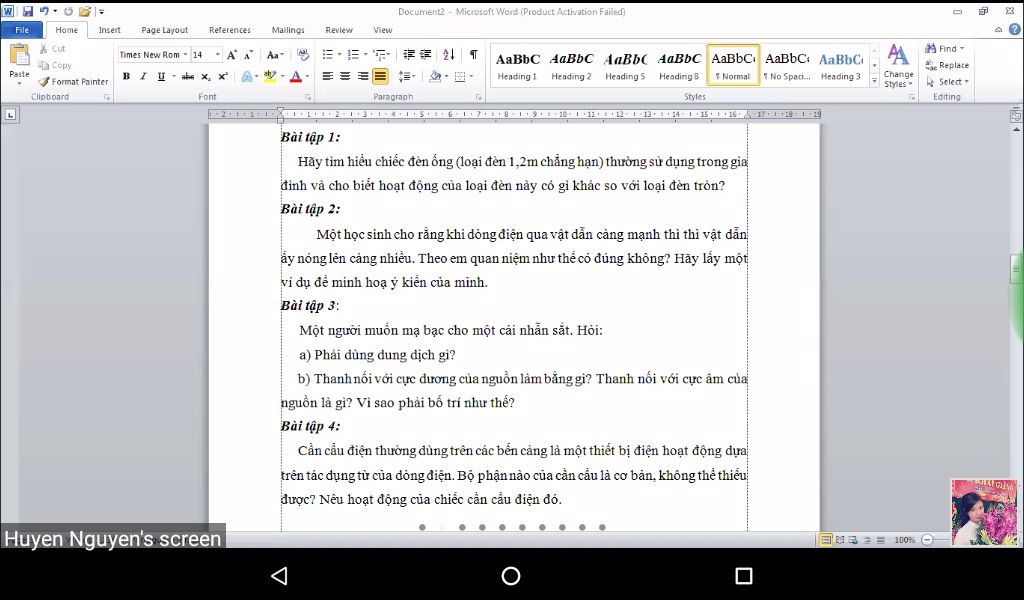The image size is (1024, 600).
Task: Switch to the References tab
Action: [229, 30]
